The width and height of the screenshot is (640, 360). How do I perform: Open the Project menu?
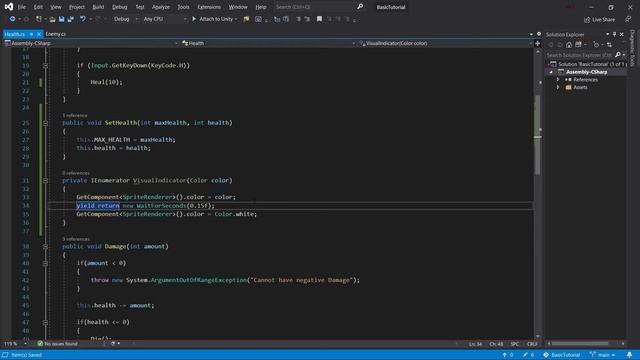(77, 7)
